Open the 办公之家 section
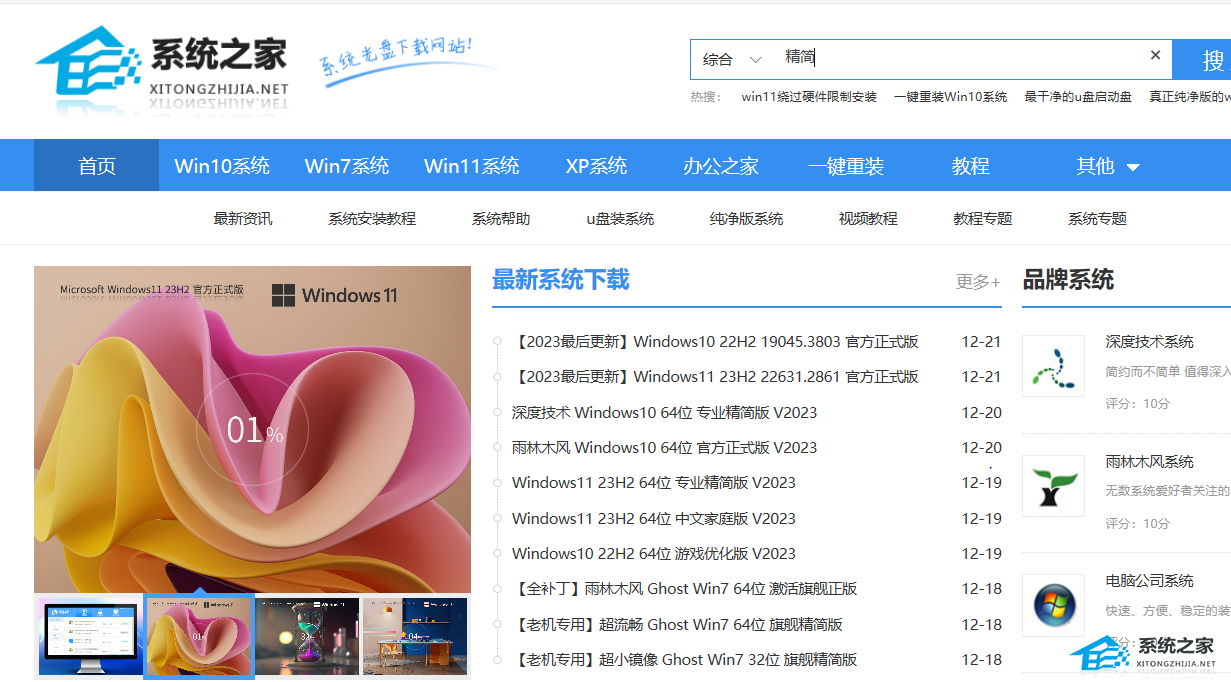This screenshot has width=1231, height=682. coord(721,166)
